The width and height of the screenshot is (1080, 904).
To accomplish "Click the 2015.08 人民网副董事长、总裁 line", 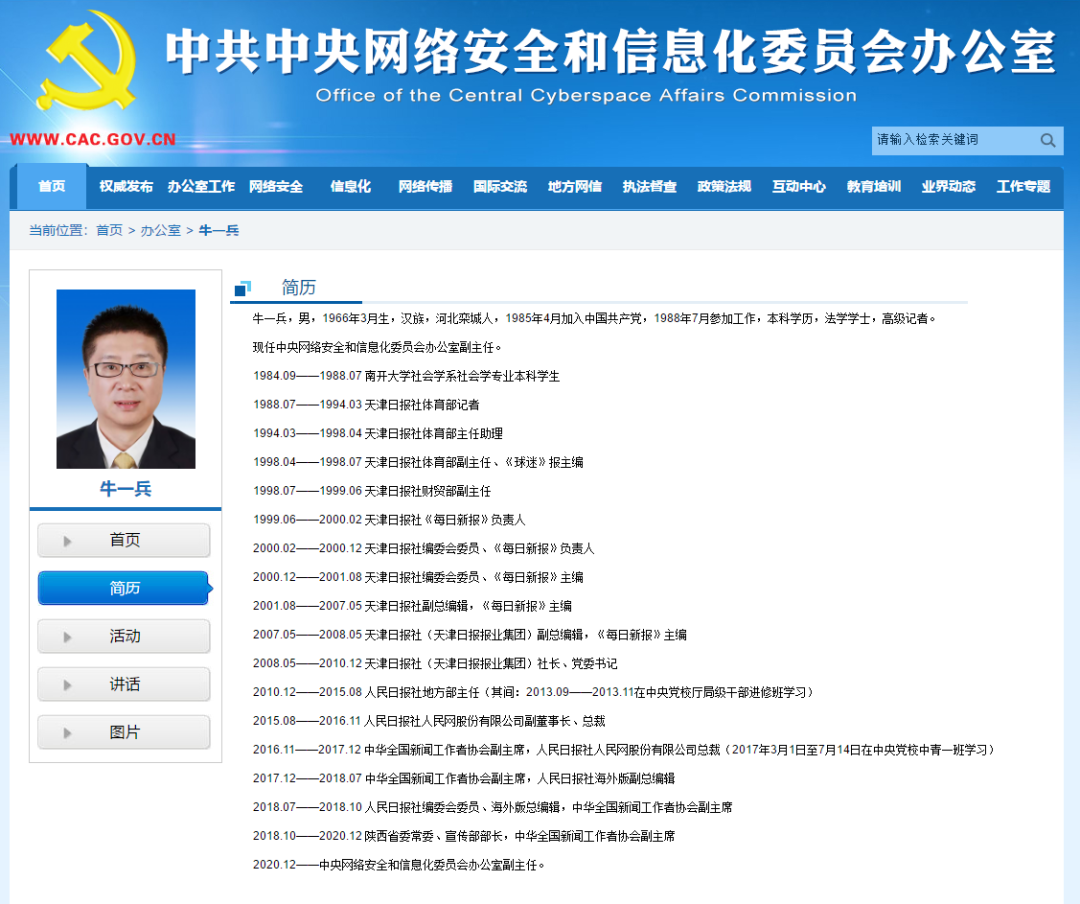I will coord(429,721).
